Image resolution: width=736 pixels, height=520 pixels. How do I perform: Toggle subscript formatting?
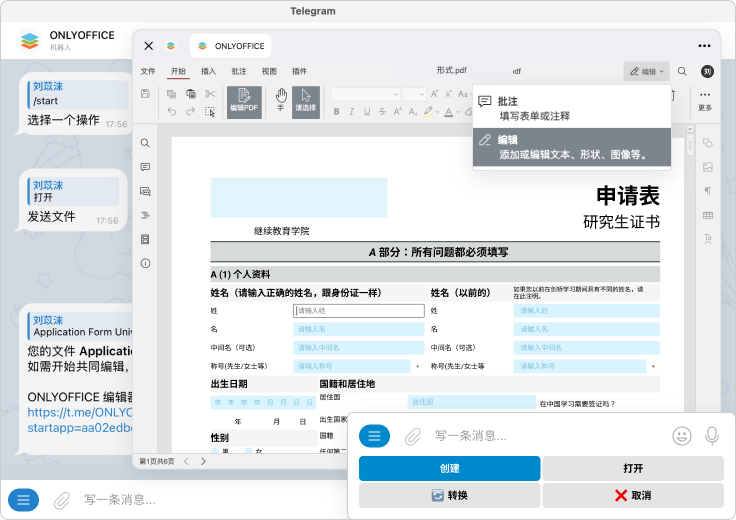[x=413, y=112]
